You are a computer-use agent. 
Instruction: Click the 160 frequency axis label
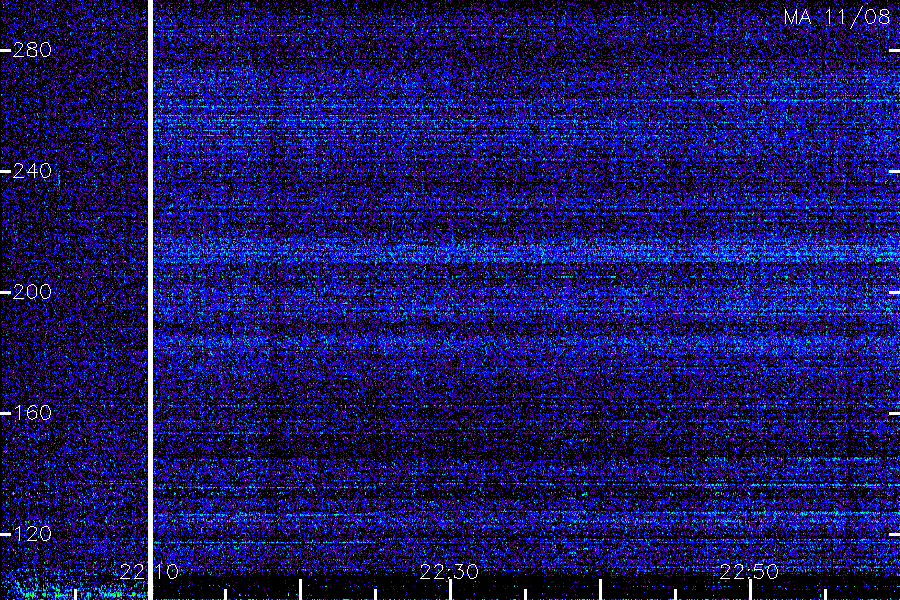tap(32, 412)
